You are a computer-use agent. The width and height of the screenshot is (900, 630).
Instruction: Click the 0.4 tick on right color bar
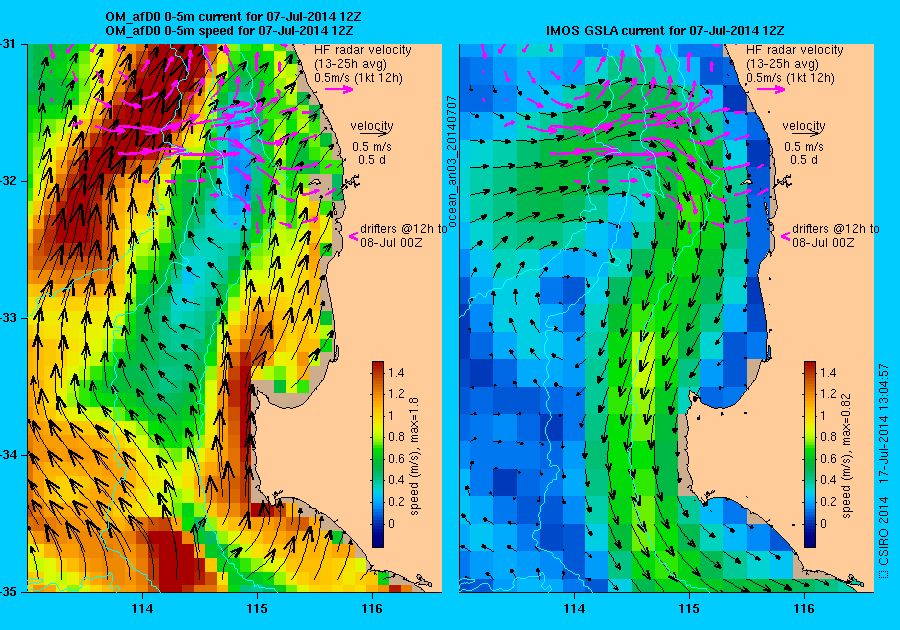tap(828, 480)
